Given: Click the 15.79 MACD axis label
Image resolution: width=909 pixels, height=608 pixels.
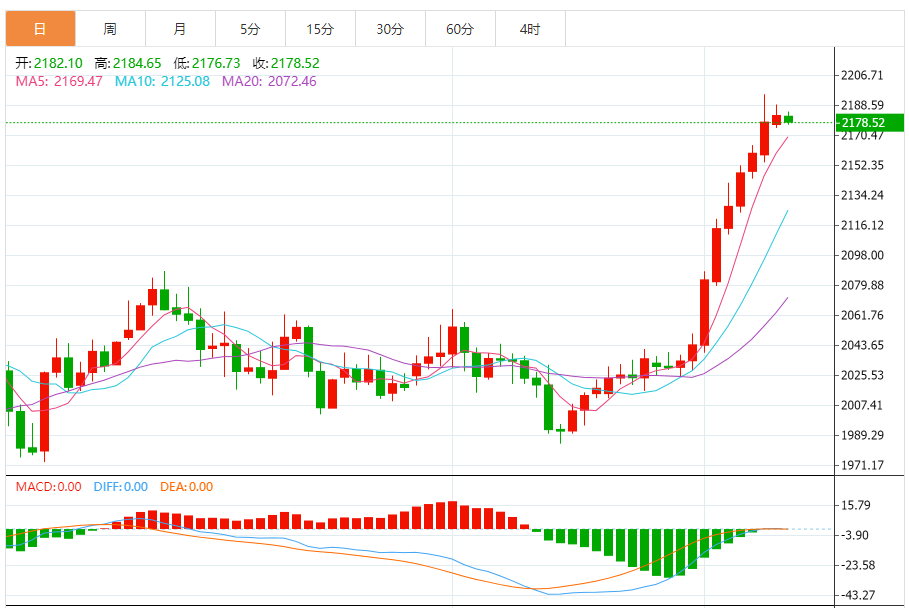Looking at the screenshot, I should pos(856,505).
